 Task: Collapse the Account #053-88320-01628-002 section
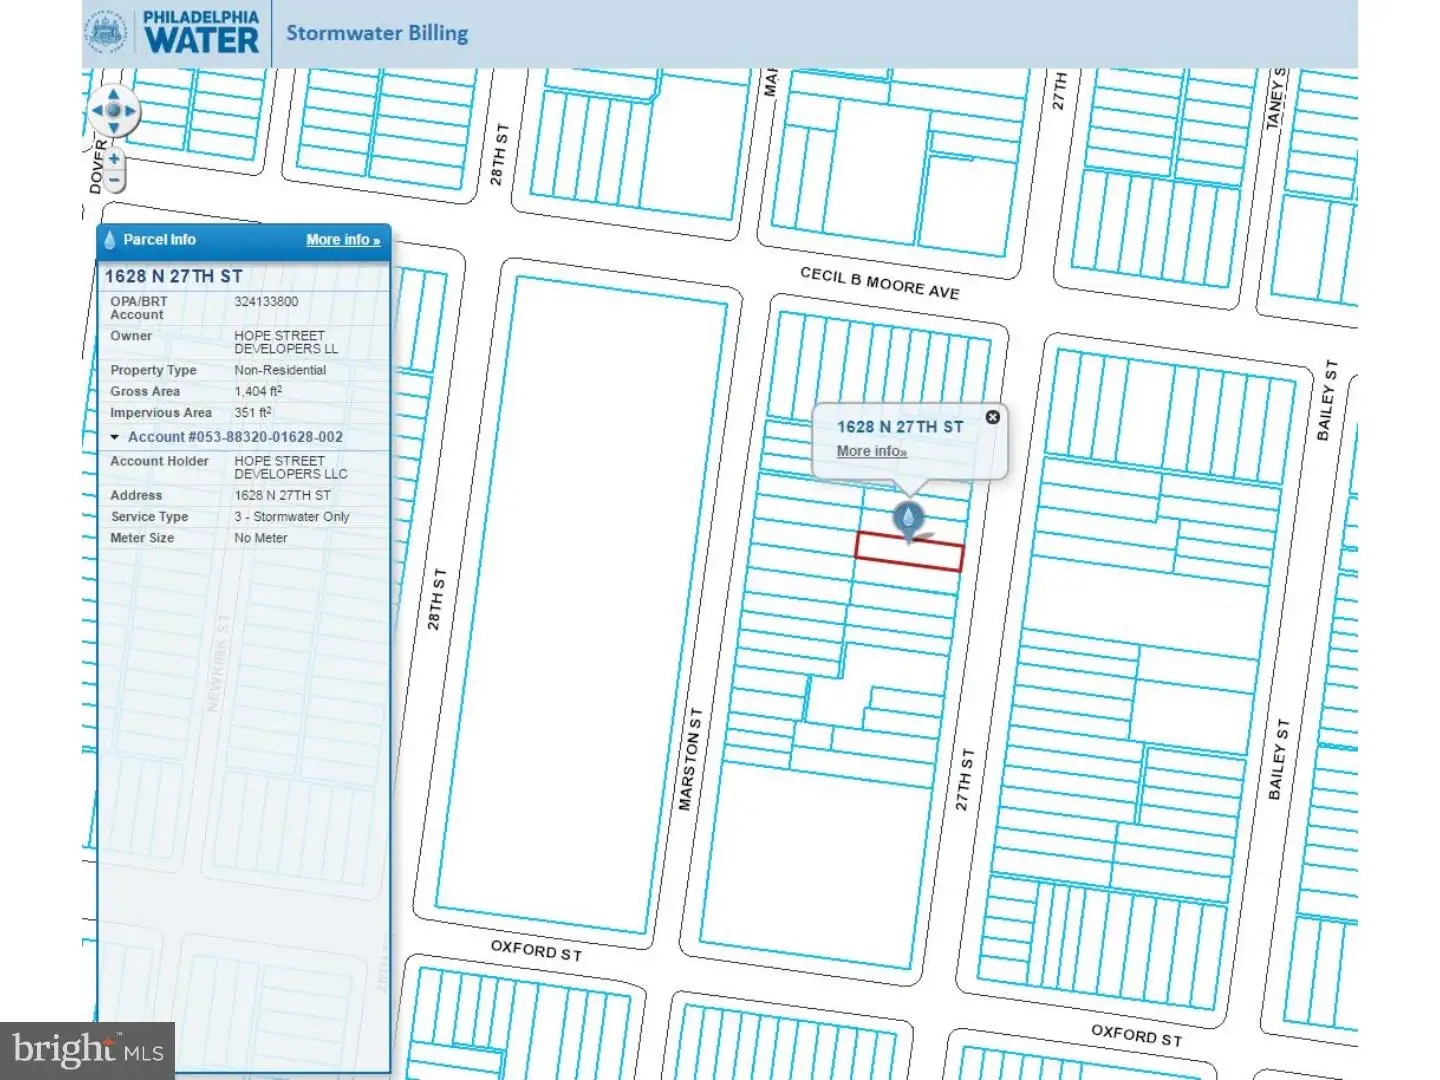click(115, 437)
